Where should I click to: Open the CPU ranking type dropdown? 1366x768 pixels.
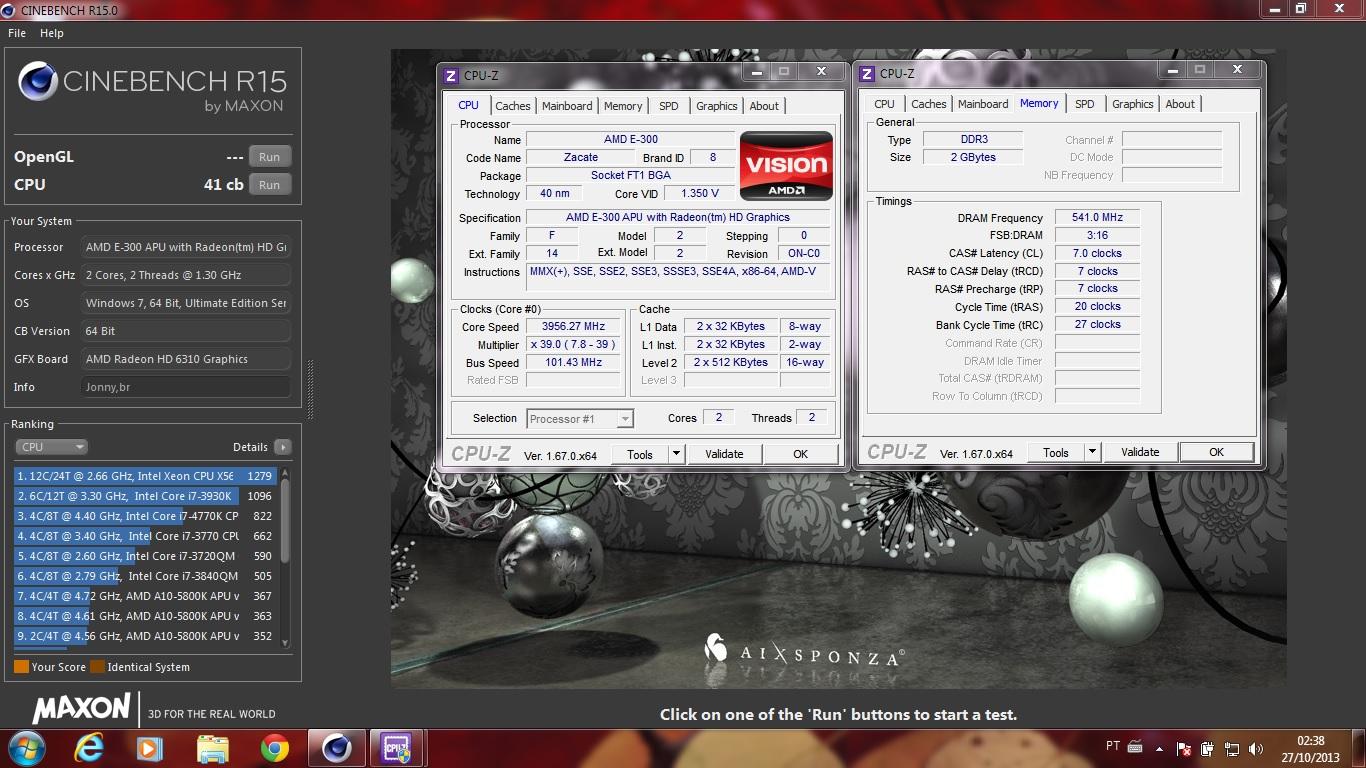click(52, 447)
